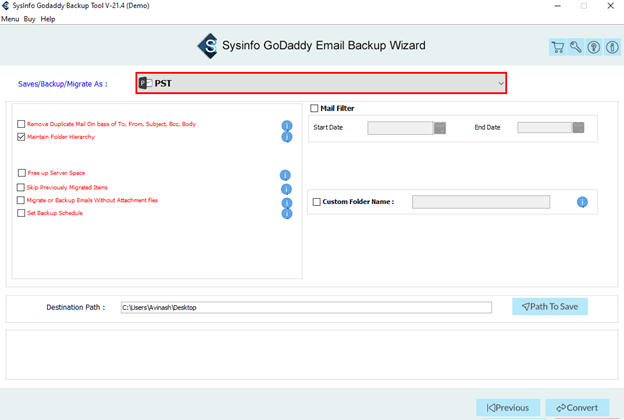Screen dimensions: 624x420
Task: Click the Destination Path field
Action: [306, 307]
